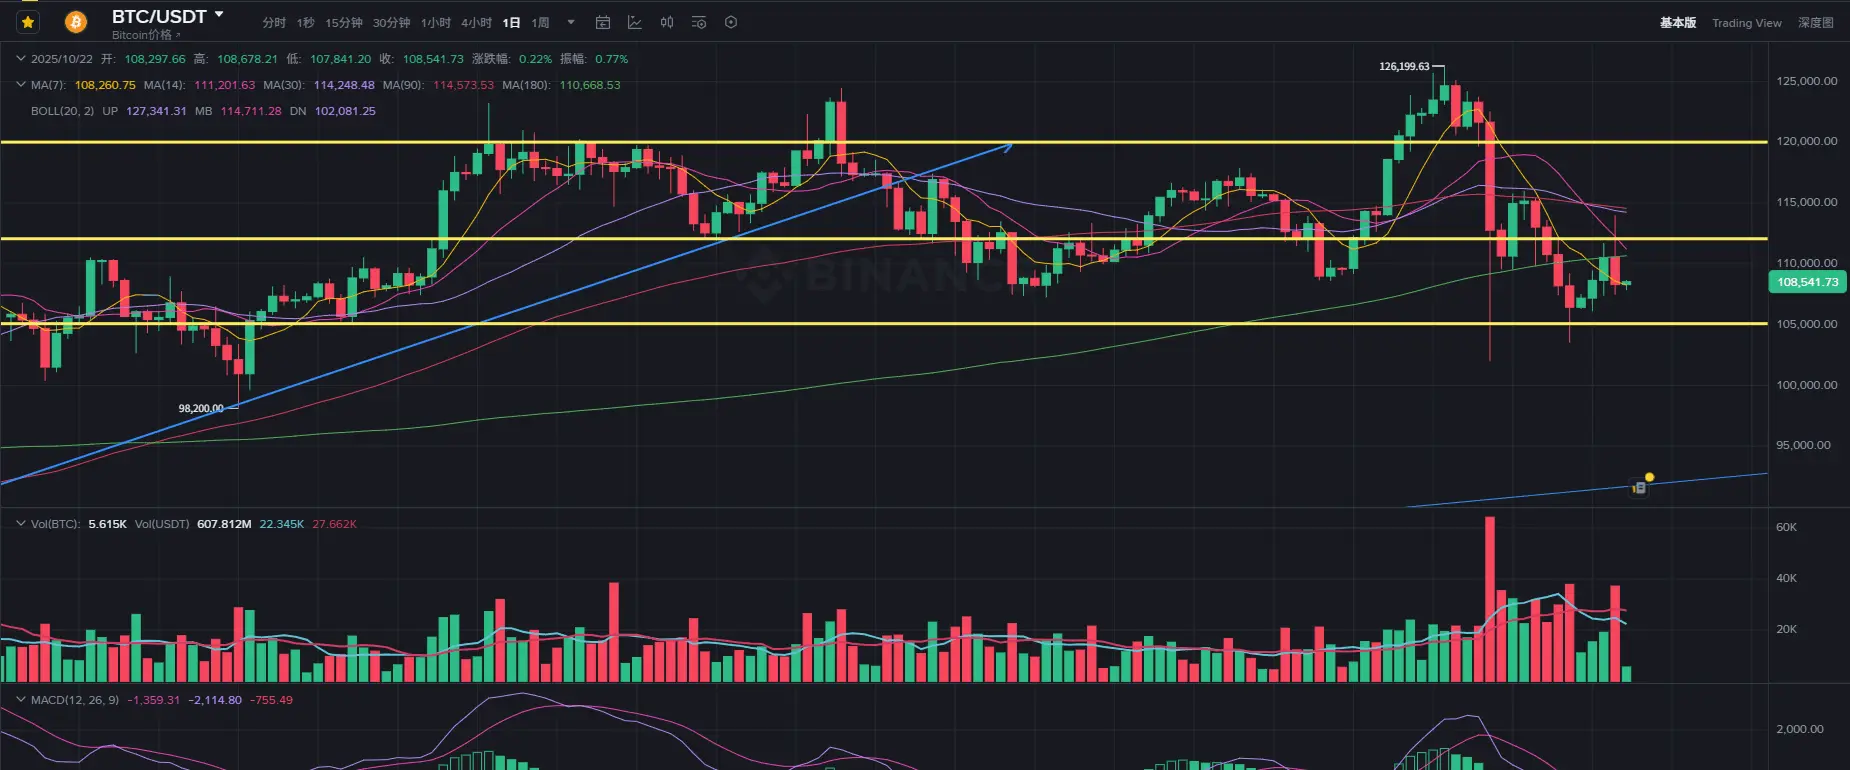Open the hexagon chart settings icon

[731, 22]
